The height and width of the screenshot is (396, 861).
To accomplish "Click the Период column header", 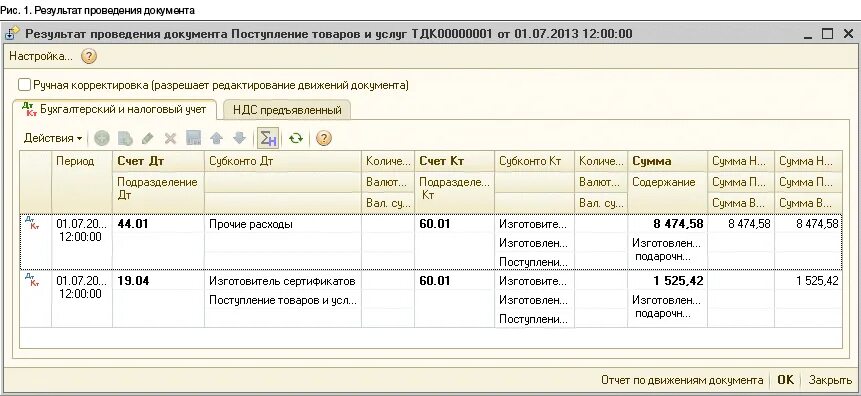I will coord(82,182).
